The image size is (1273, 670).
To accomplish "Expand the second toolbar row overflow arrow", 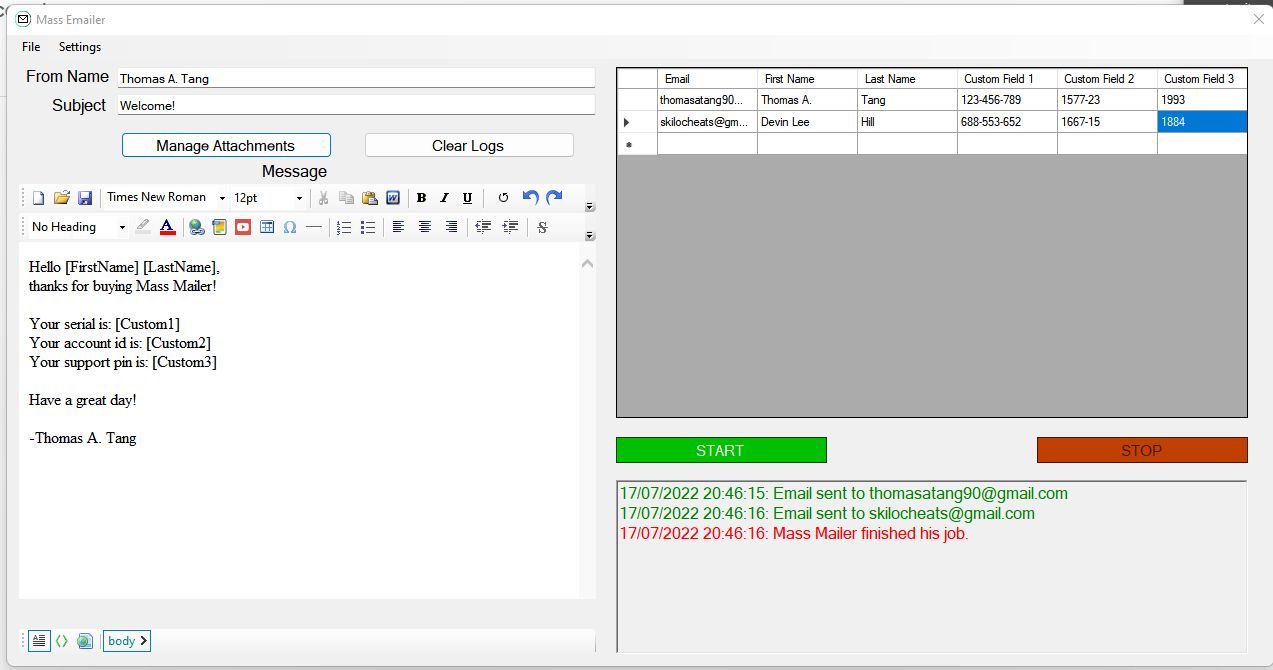I will tap(589, 235).
